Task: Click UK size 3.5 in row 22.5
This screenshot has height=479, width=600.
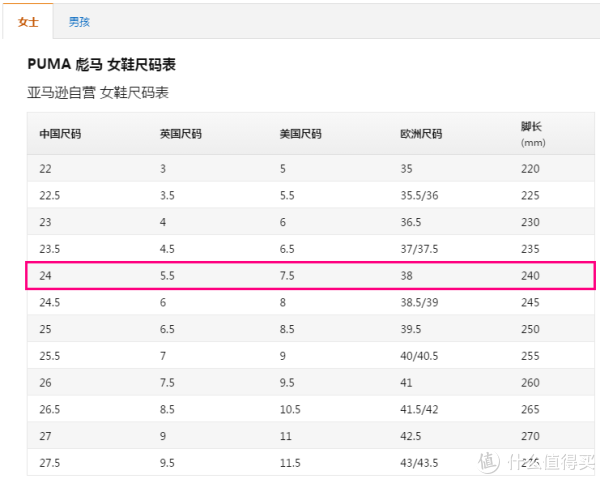Action: (167, 196)
